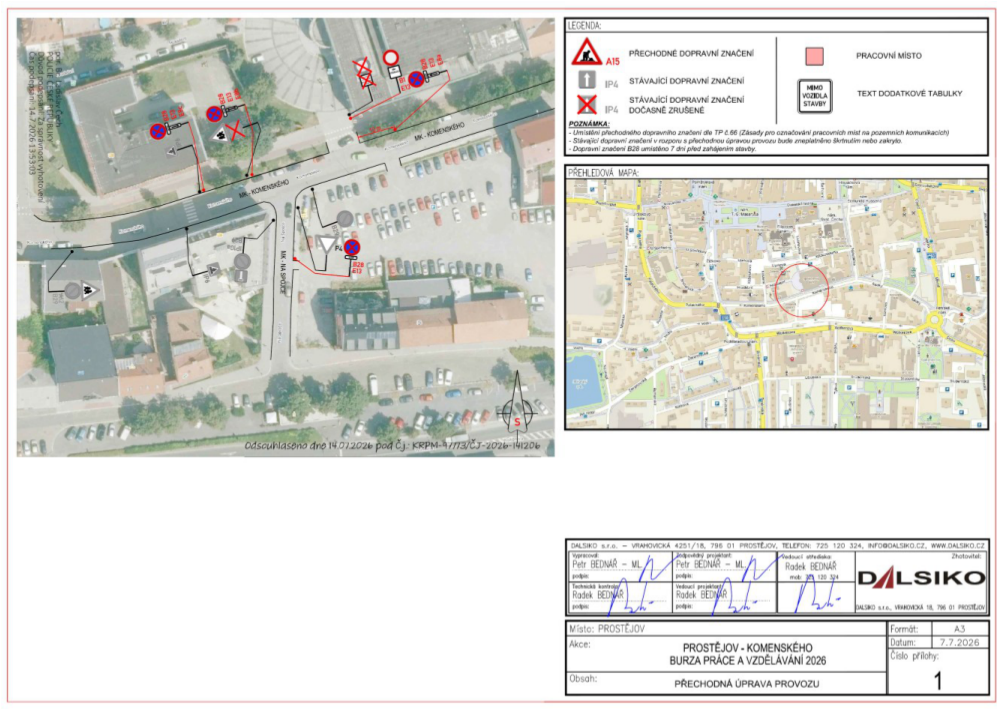
Task: Click the Odsouhlaseno dne 14.07.2026 approval note
Action: pyautogui.click(x=393, y=445)
